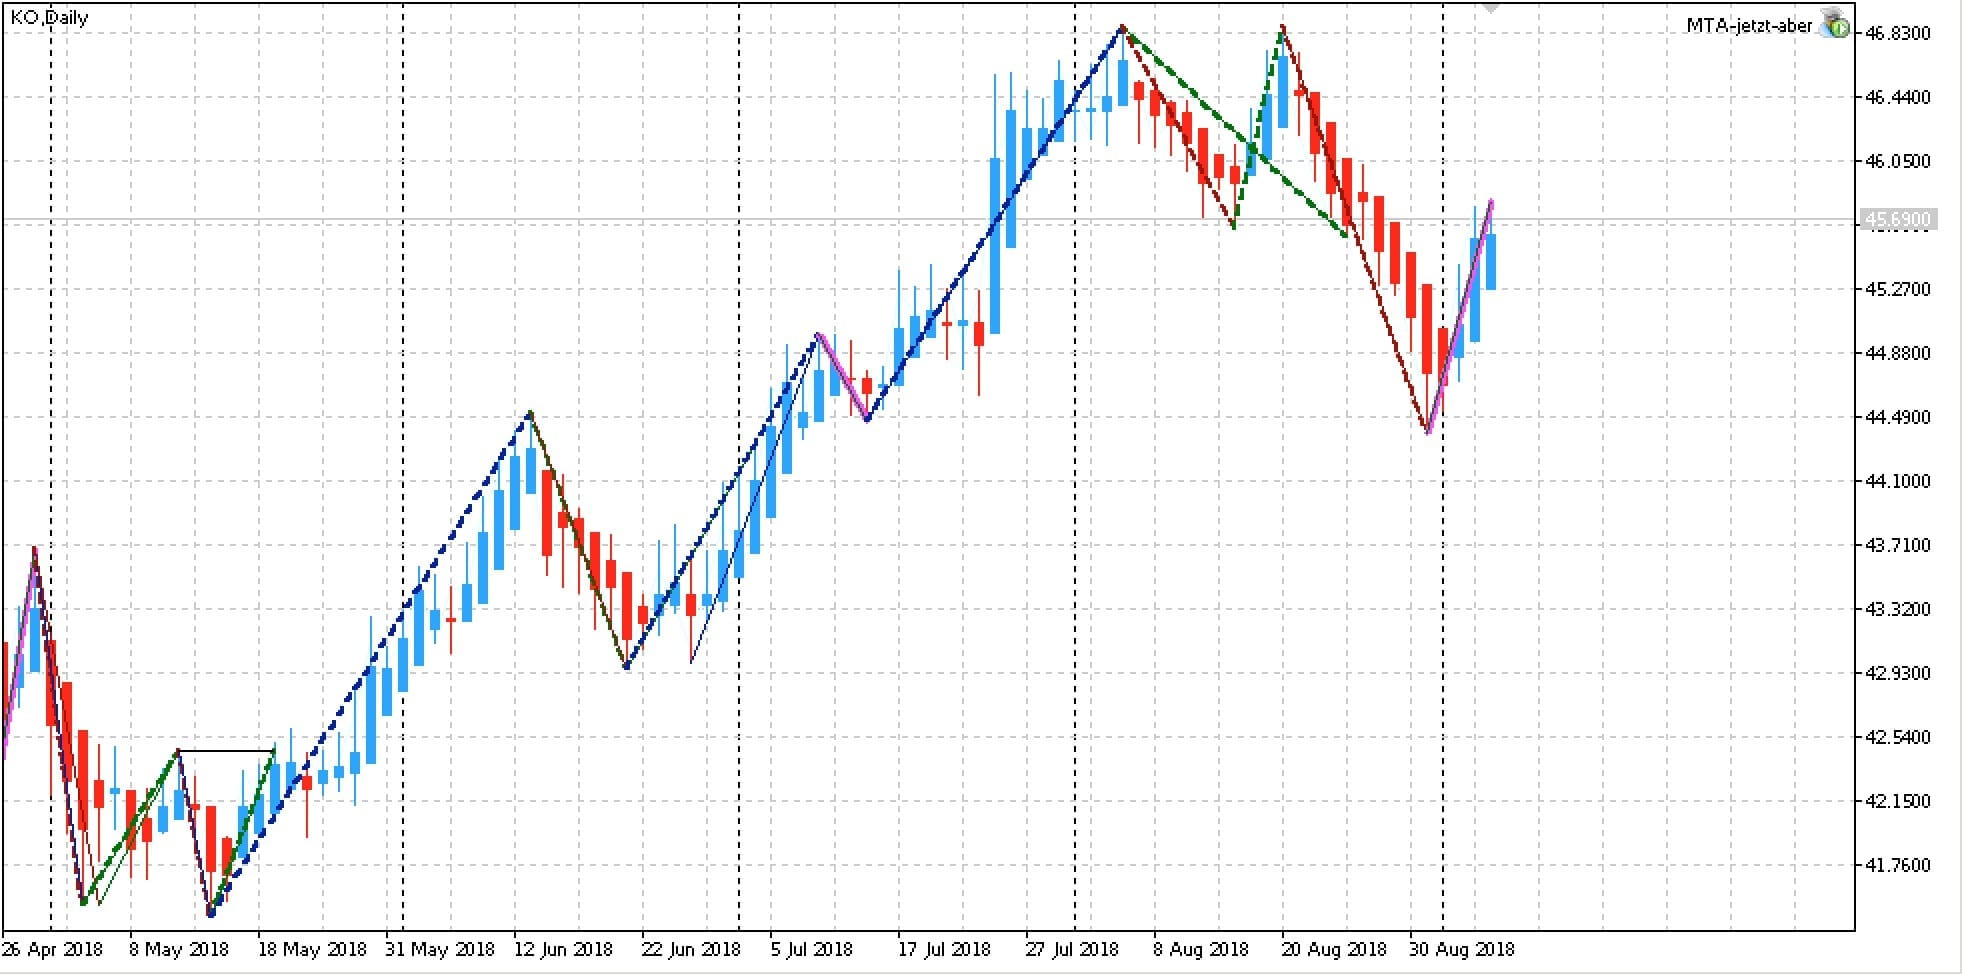Click the 46.8300 price axis label
This screenshot has width=1964, height=976.
click(x=1898, y=33)
